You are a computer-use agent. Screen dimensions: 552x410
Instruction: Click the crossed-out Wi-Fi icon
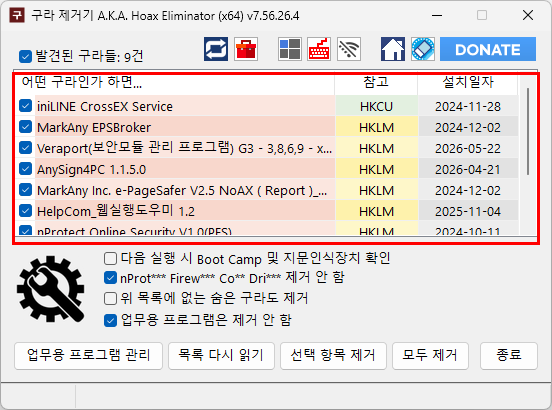click(x=349, y=49)
